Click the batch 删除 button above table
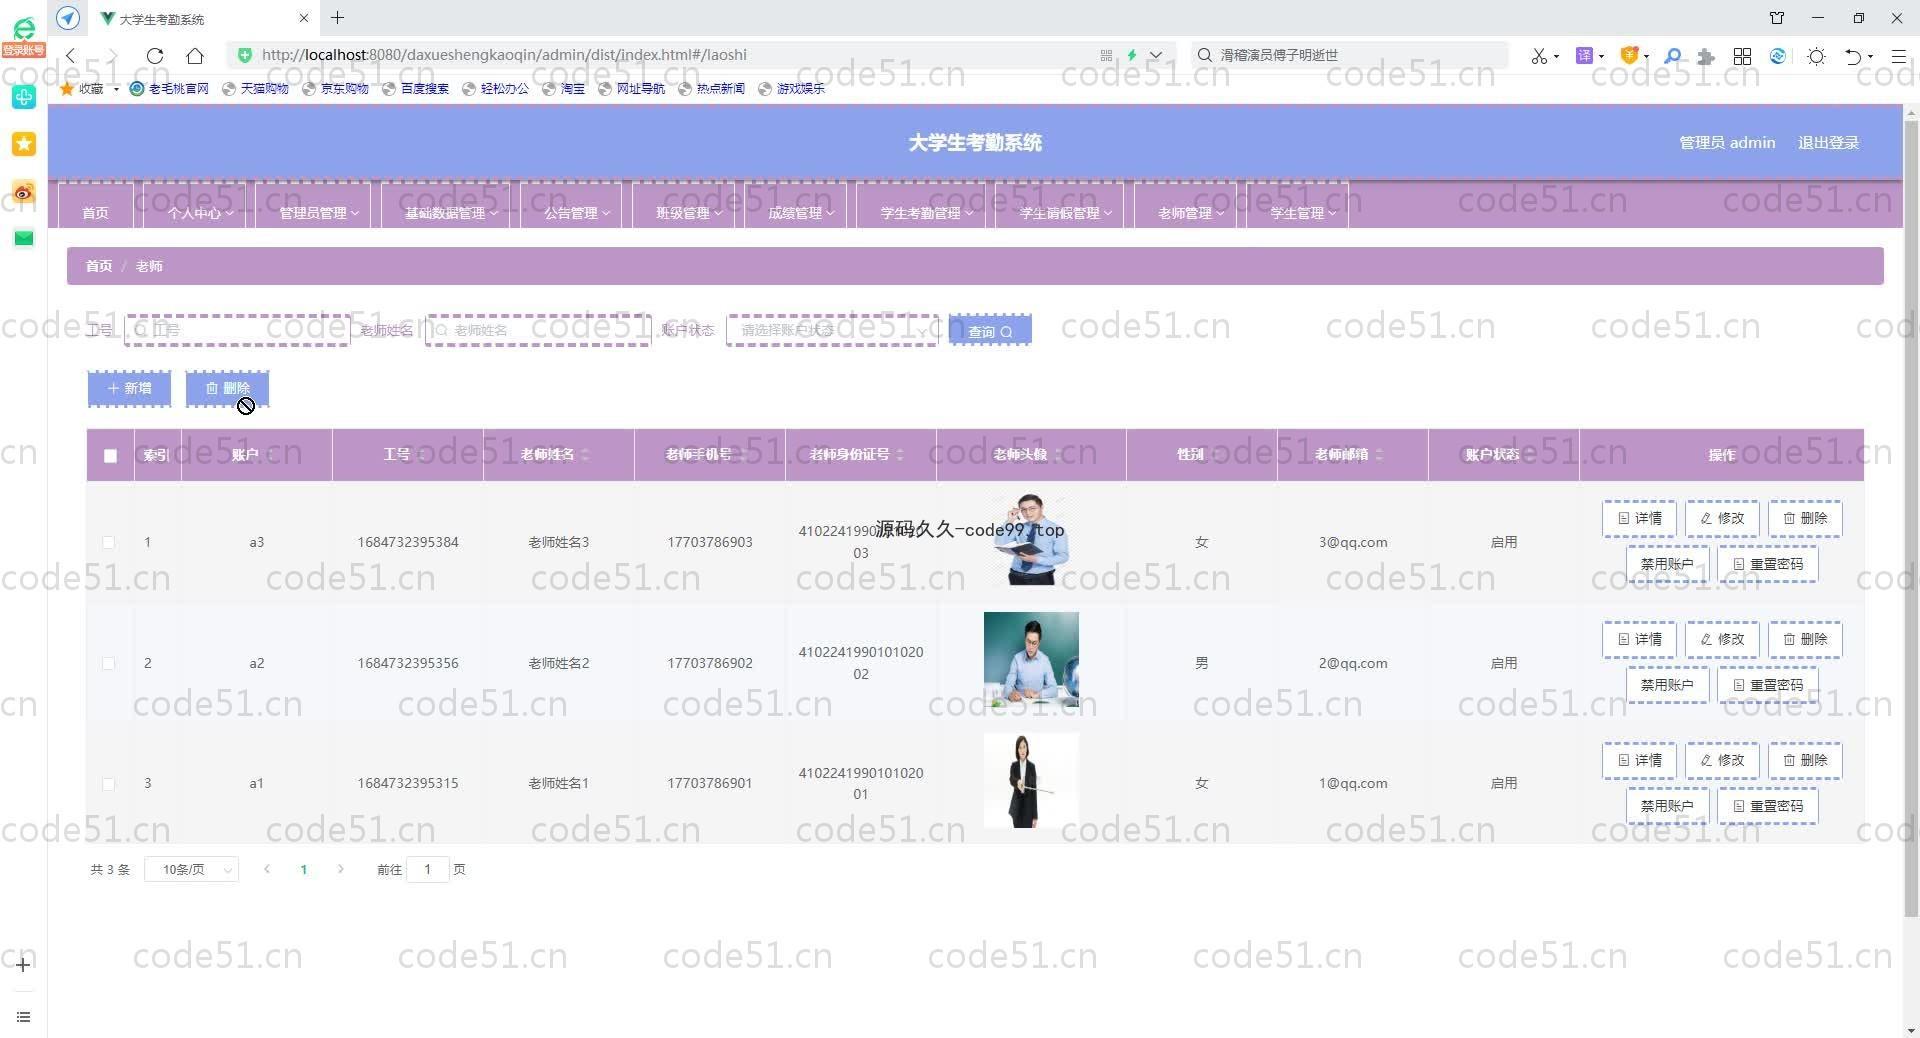1920x1038 pixels. pyautogui.click(x=227, y=388)
